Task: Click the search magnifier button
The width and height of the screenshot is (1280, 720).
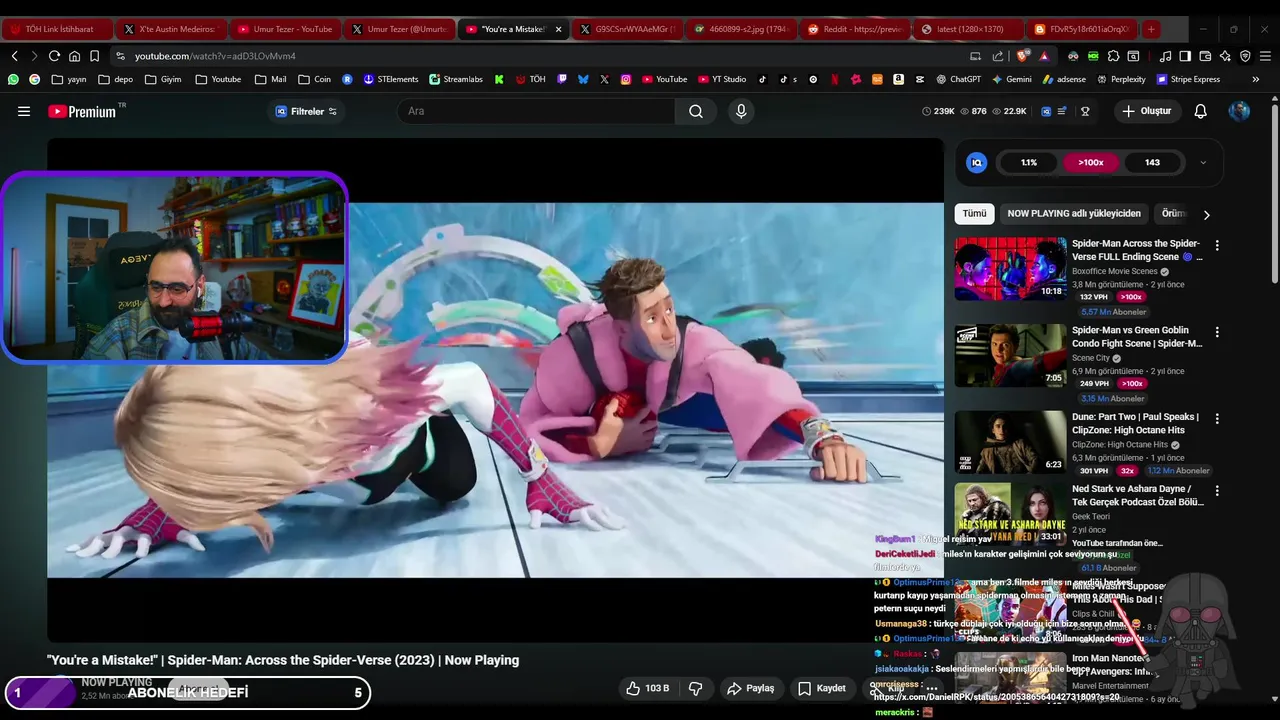Action: coord(696,111)
